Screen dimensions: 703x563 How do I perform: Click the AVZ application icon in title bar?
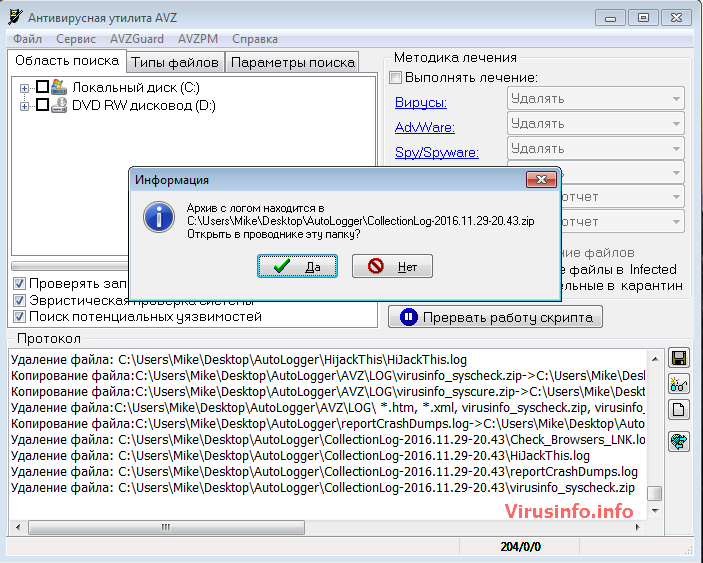click(x=16, y=17)
